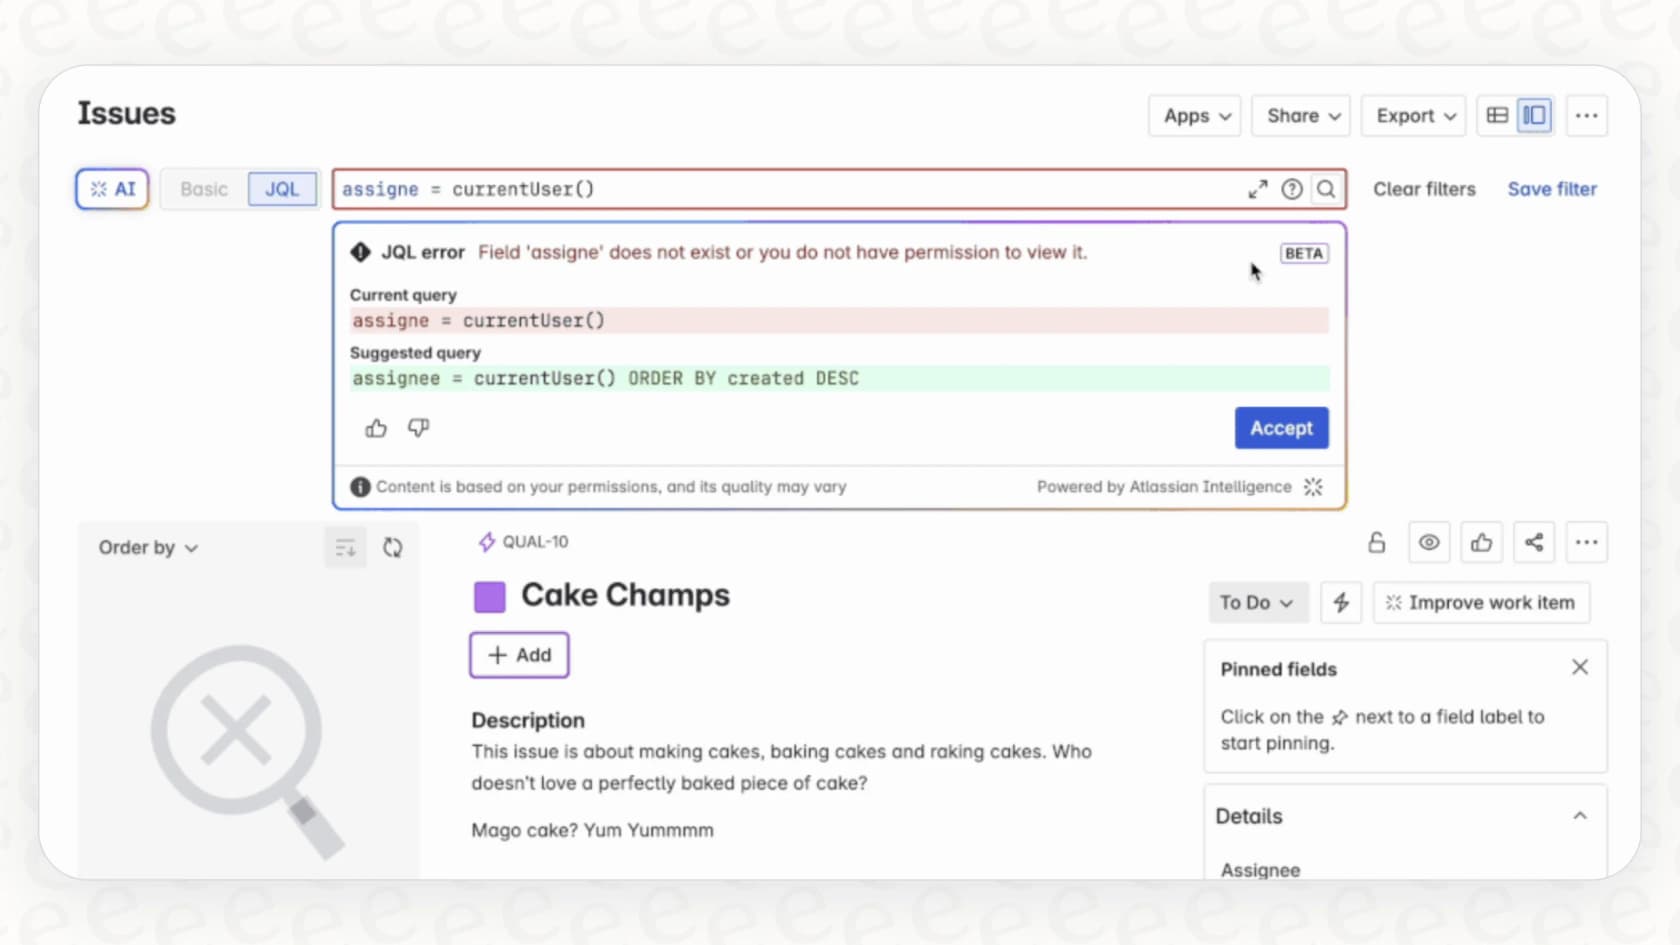Expand the JQL editor with arrows icon
Image resolution: width=1680 pixels, height=945 pixels.
tap(1258, 189)
